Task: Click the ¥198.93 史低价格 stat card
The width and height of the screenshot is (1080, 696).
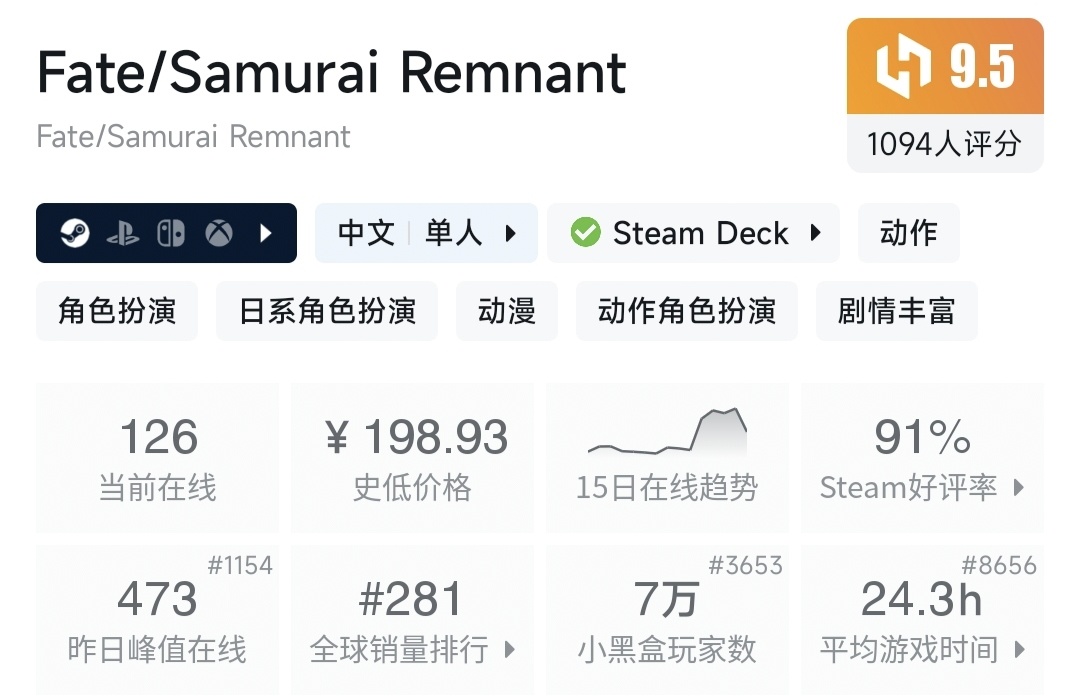Action: coord(412,457)
